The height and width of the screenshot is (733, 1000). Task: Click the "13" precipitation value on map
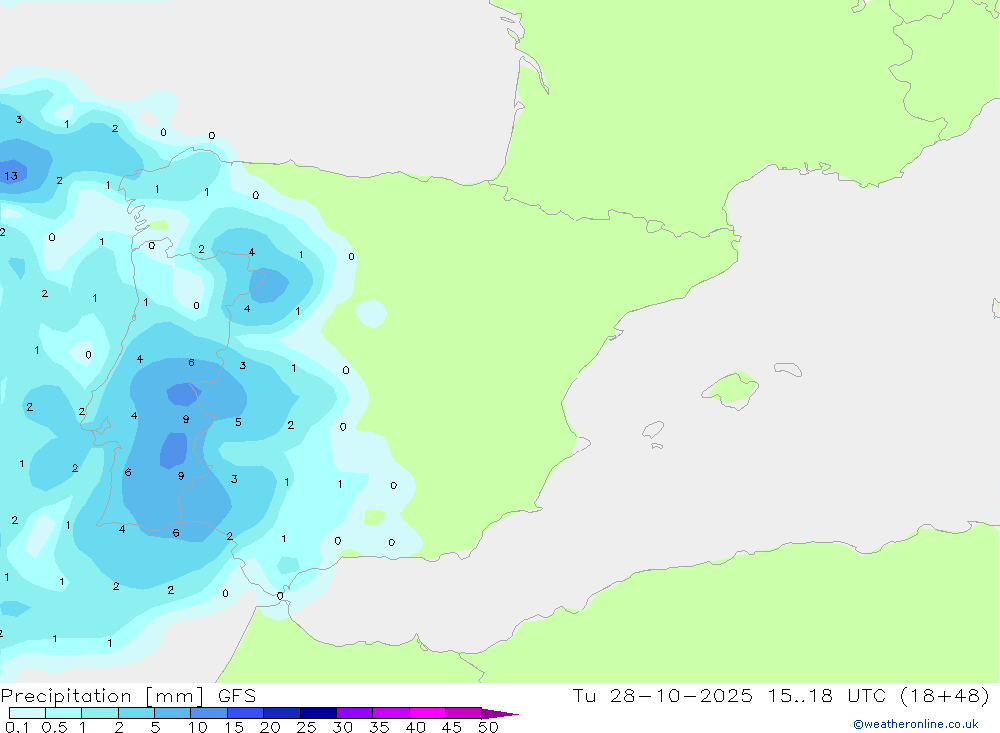click(11, 176)
